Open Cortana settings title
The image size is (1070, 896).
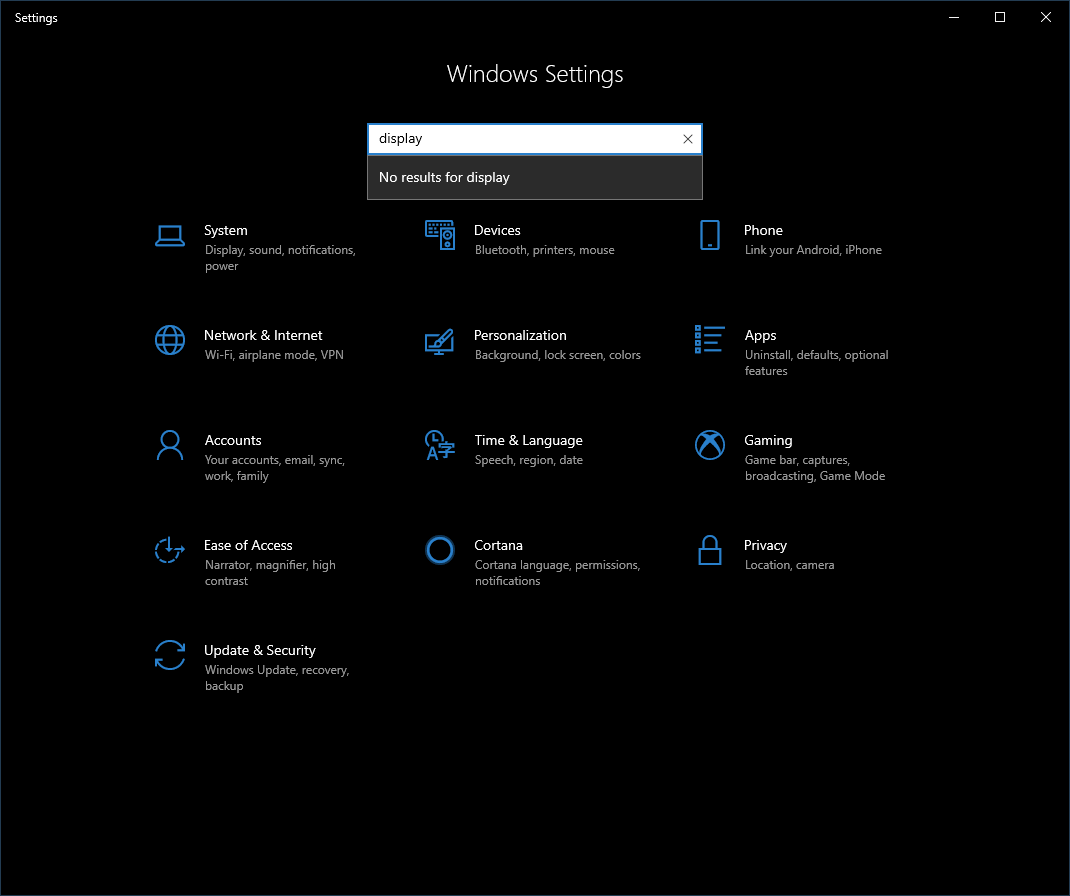pyautogui.click(x=499, y=546)
